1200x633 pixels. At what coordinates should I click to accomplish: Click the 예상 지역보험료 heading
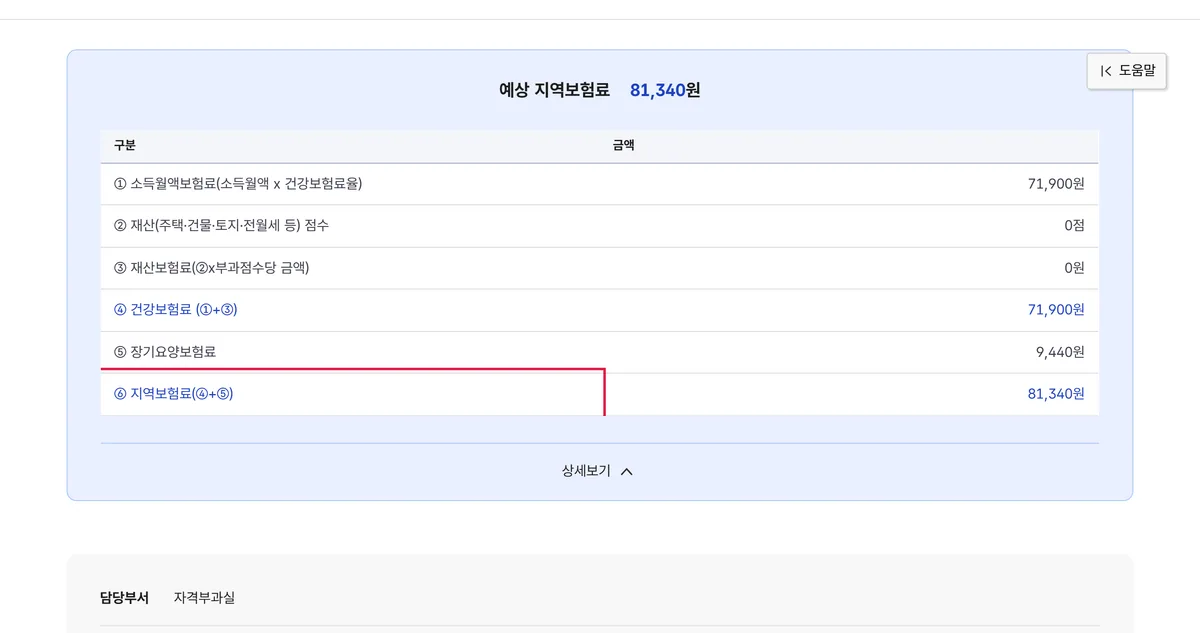pos(554,90)
